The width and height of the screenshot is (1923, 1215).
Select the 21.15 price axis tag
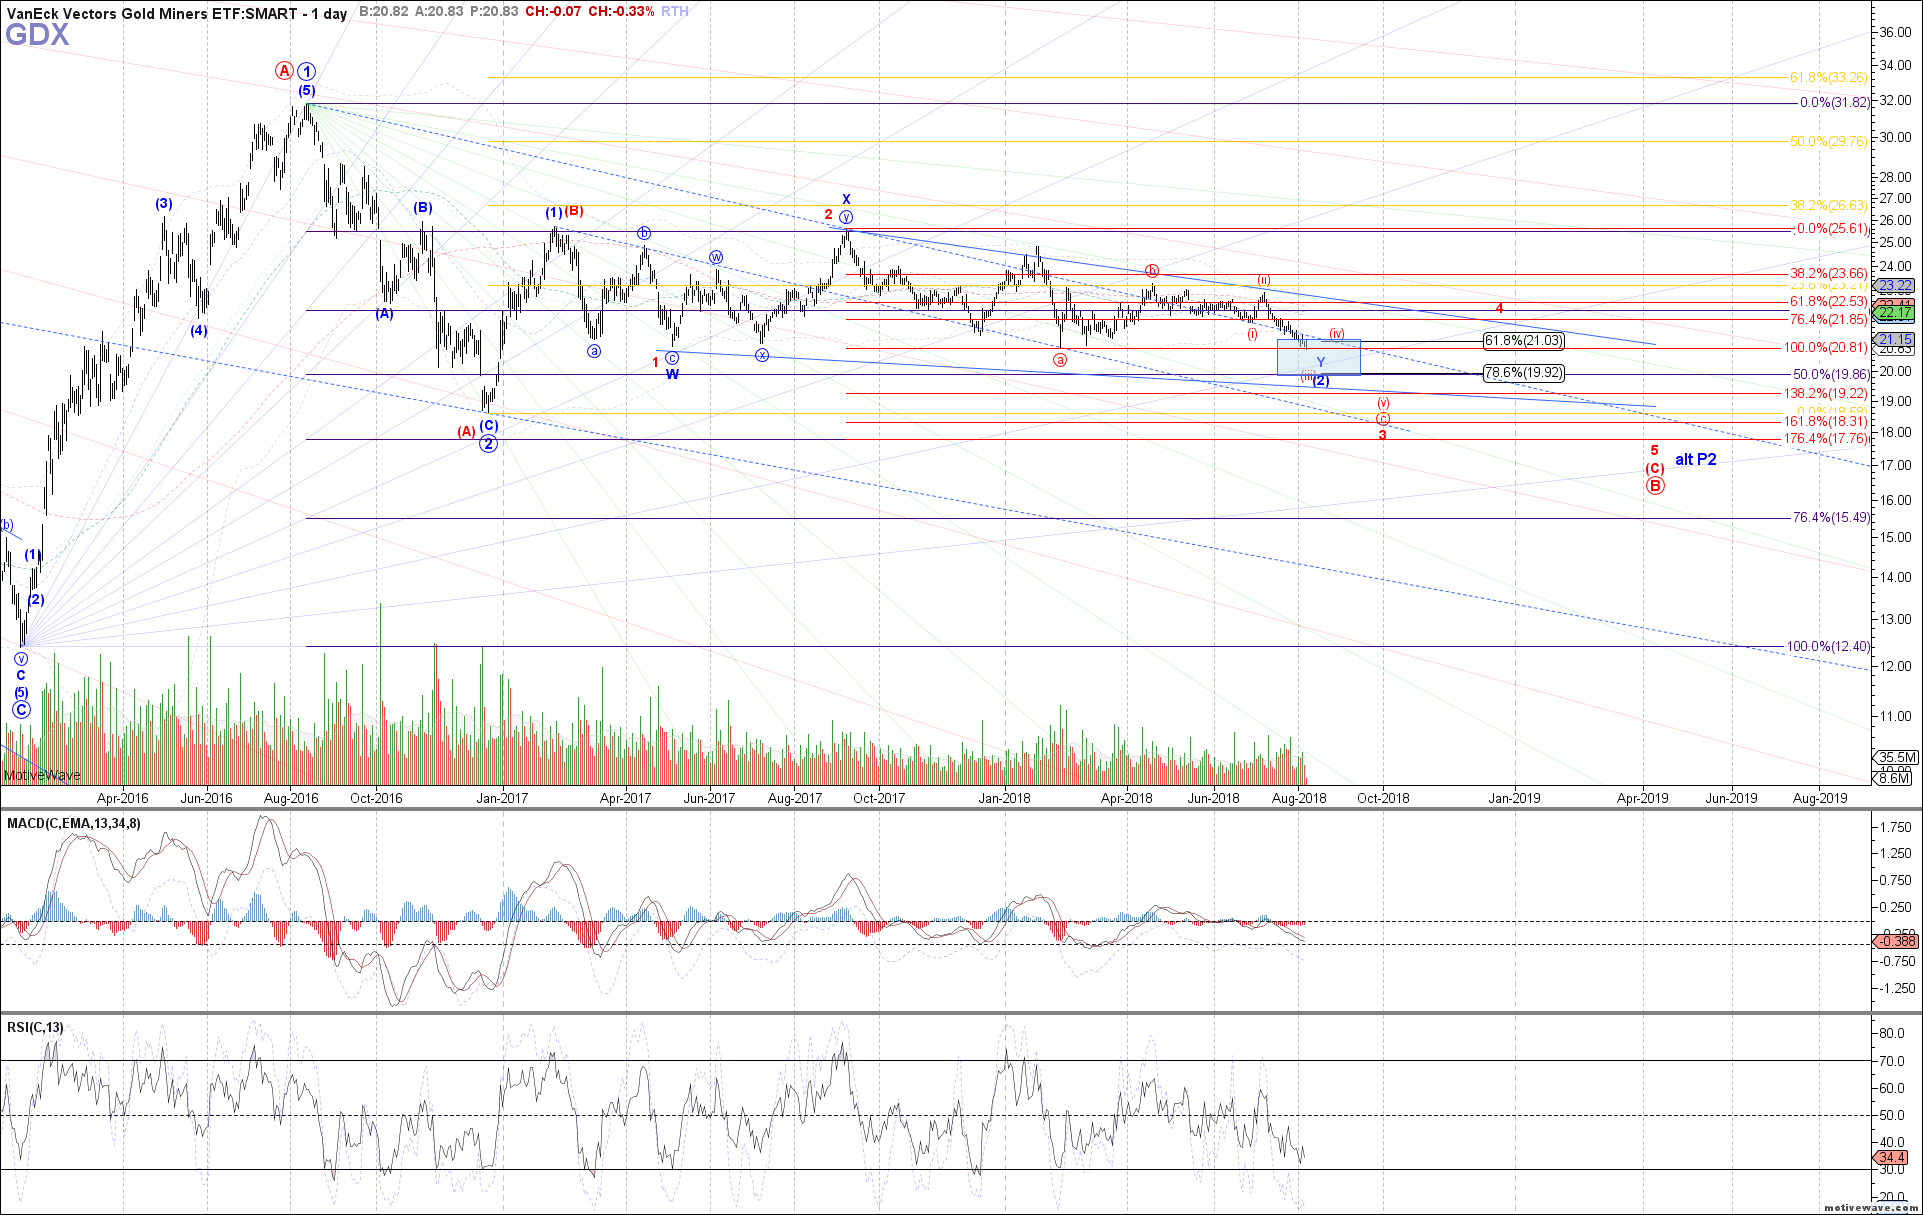[x=1896, y=340]
